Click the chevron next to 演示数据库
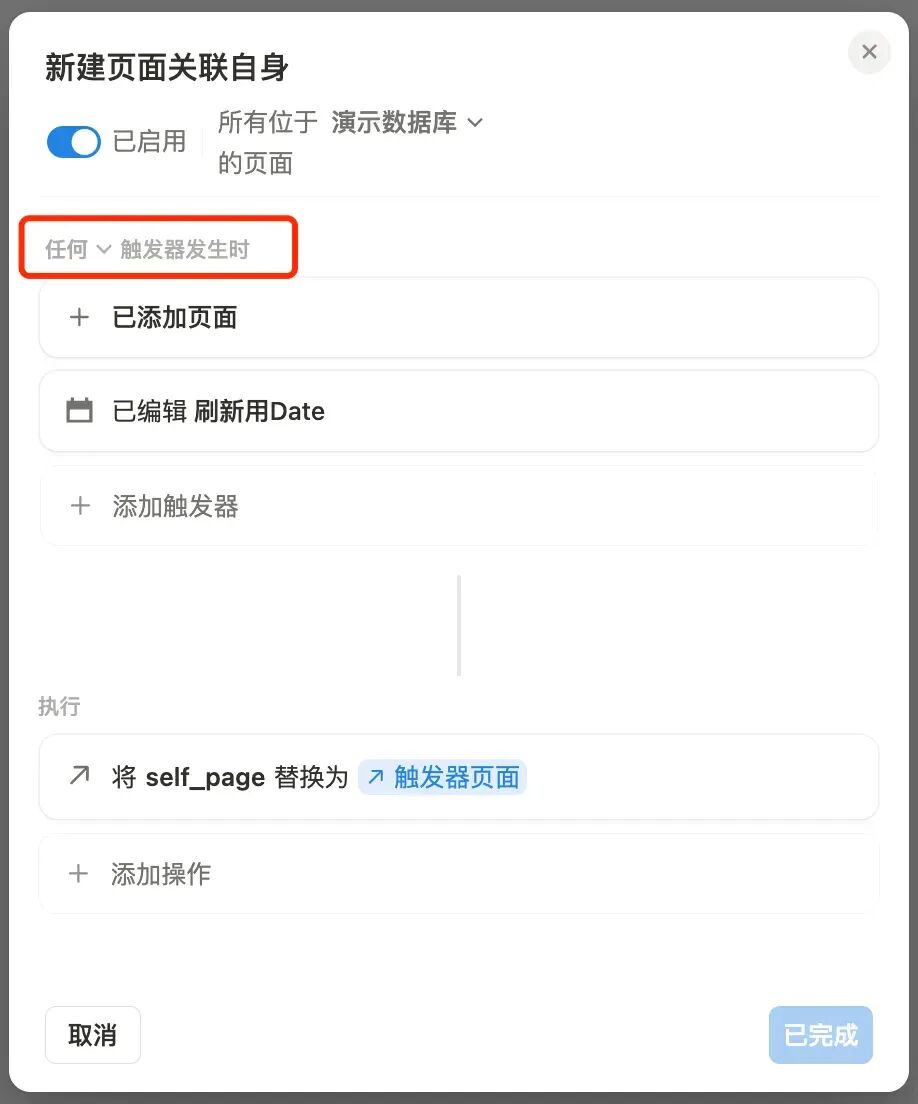This screenshot has width=918, height=1104. click(475, 123)
